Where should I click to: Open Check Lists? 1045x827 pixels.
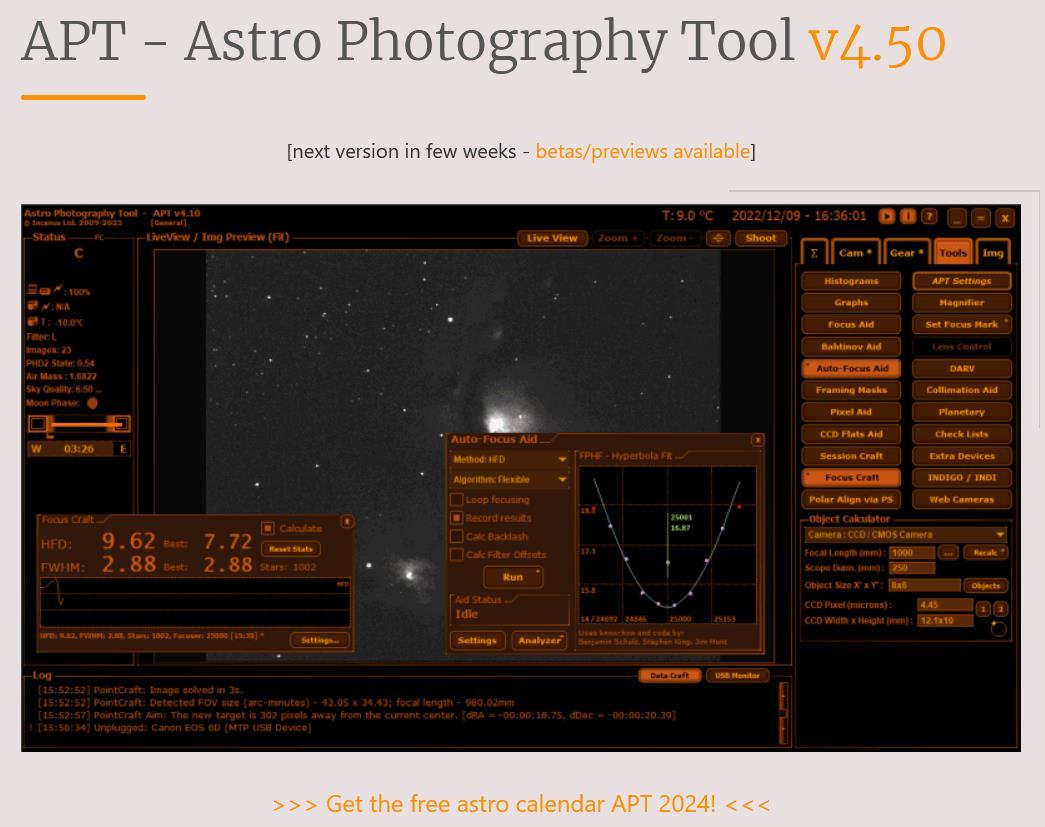click(x=962, y=434)
